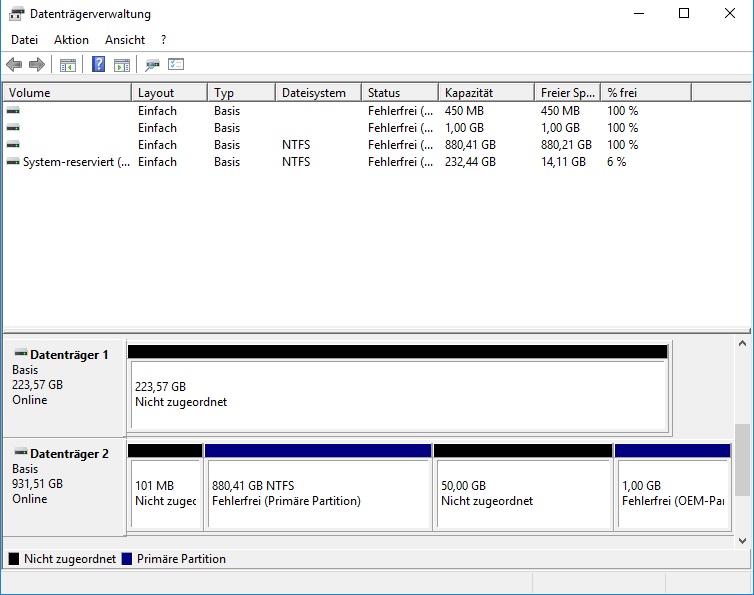Go back with the left arrow toolbar icon
Image resolution: width=754 pixels, height=595 pixels.
click(14, 64)
